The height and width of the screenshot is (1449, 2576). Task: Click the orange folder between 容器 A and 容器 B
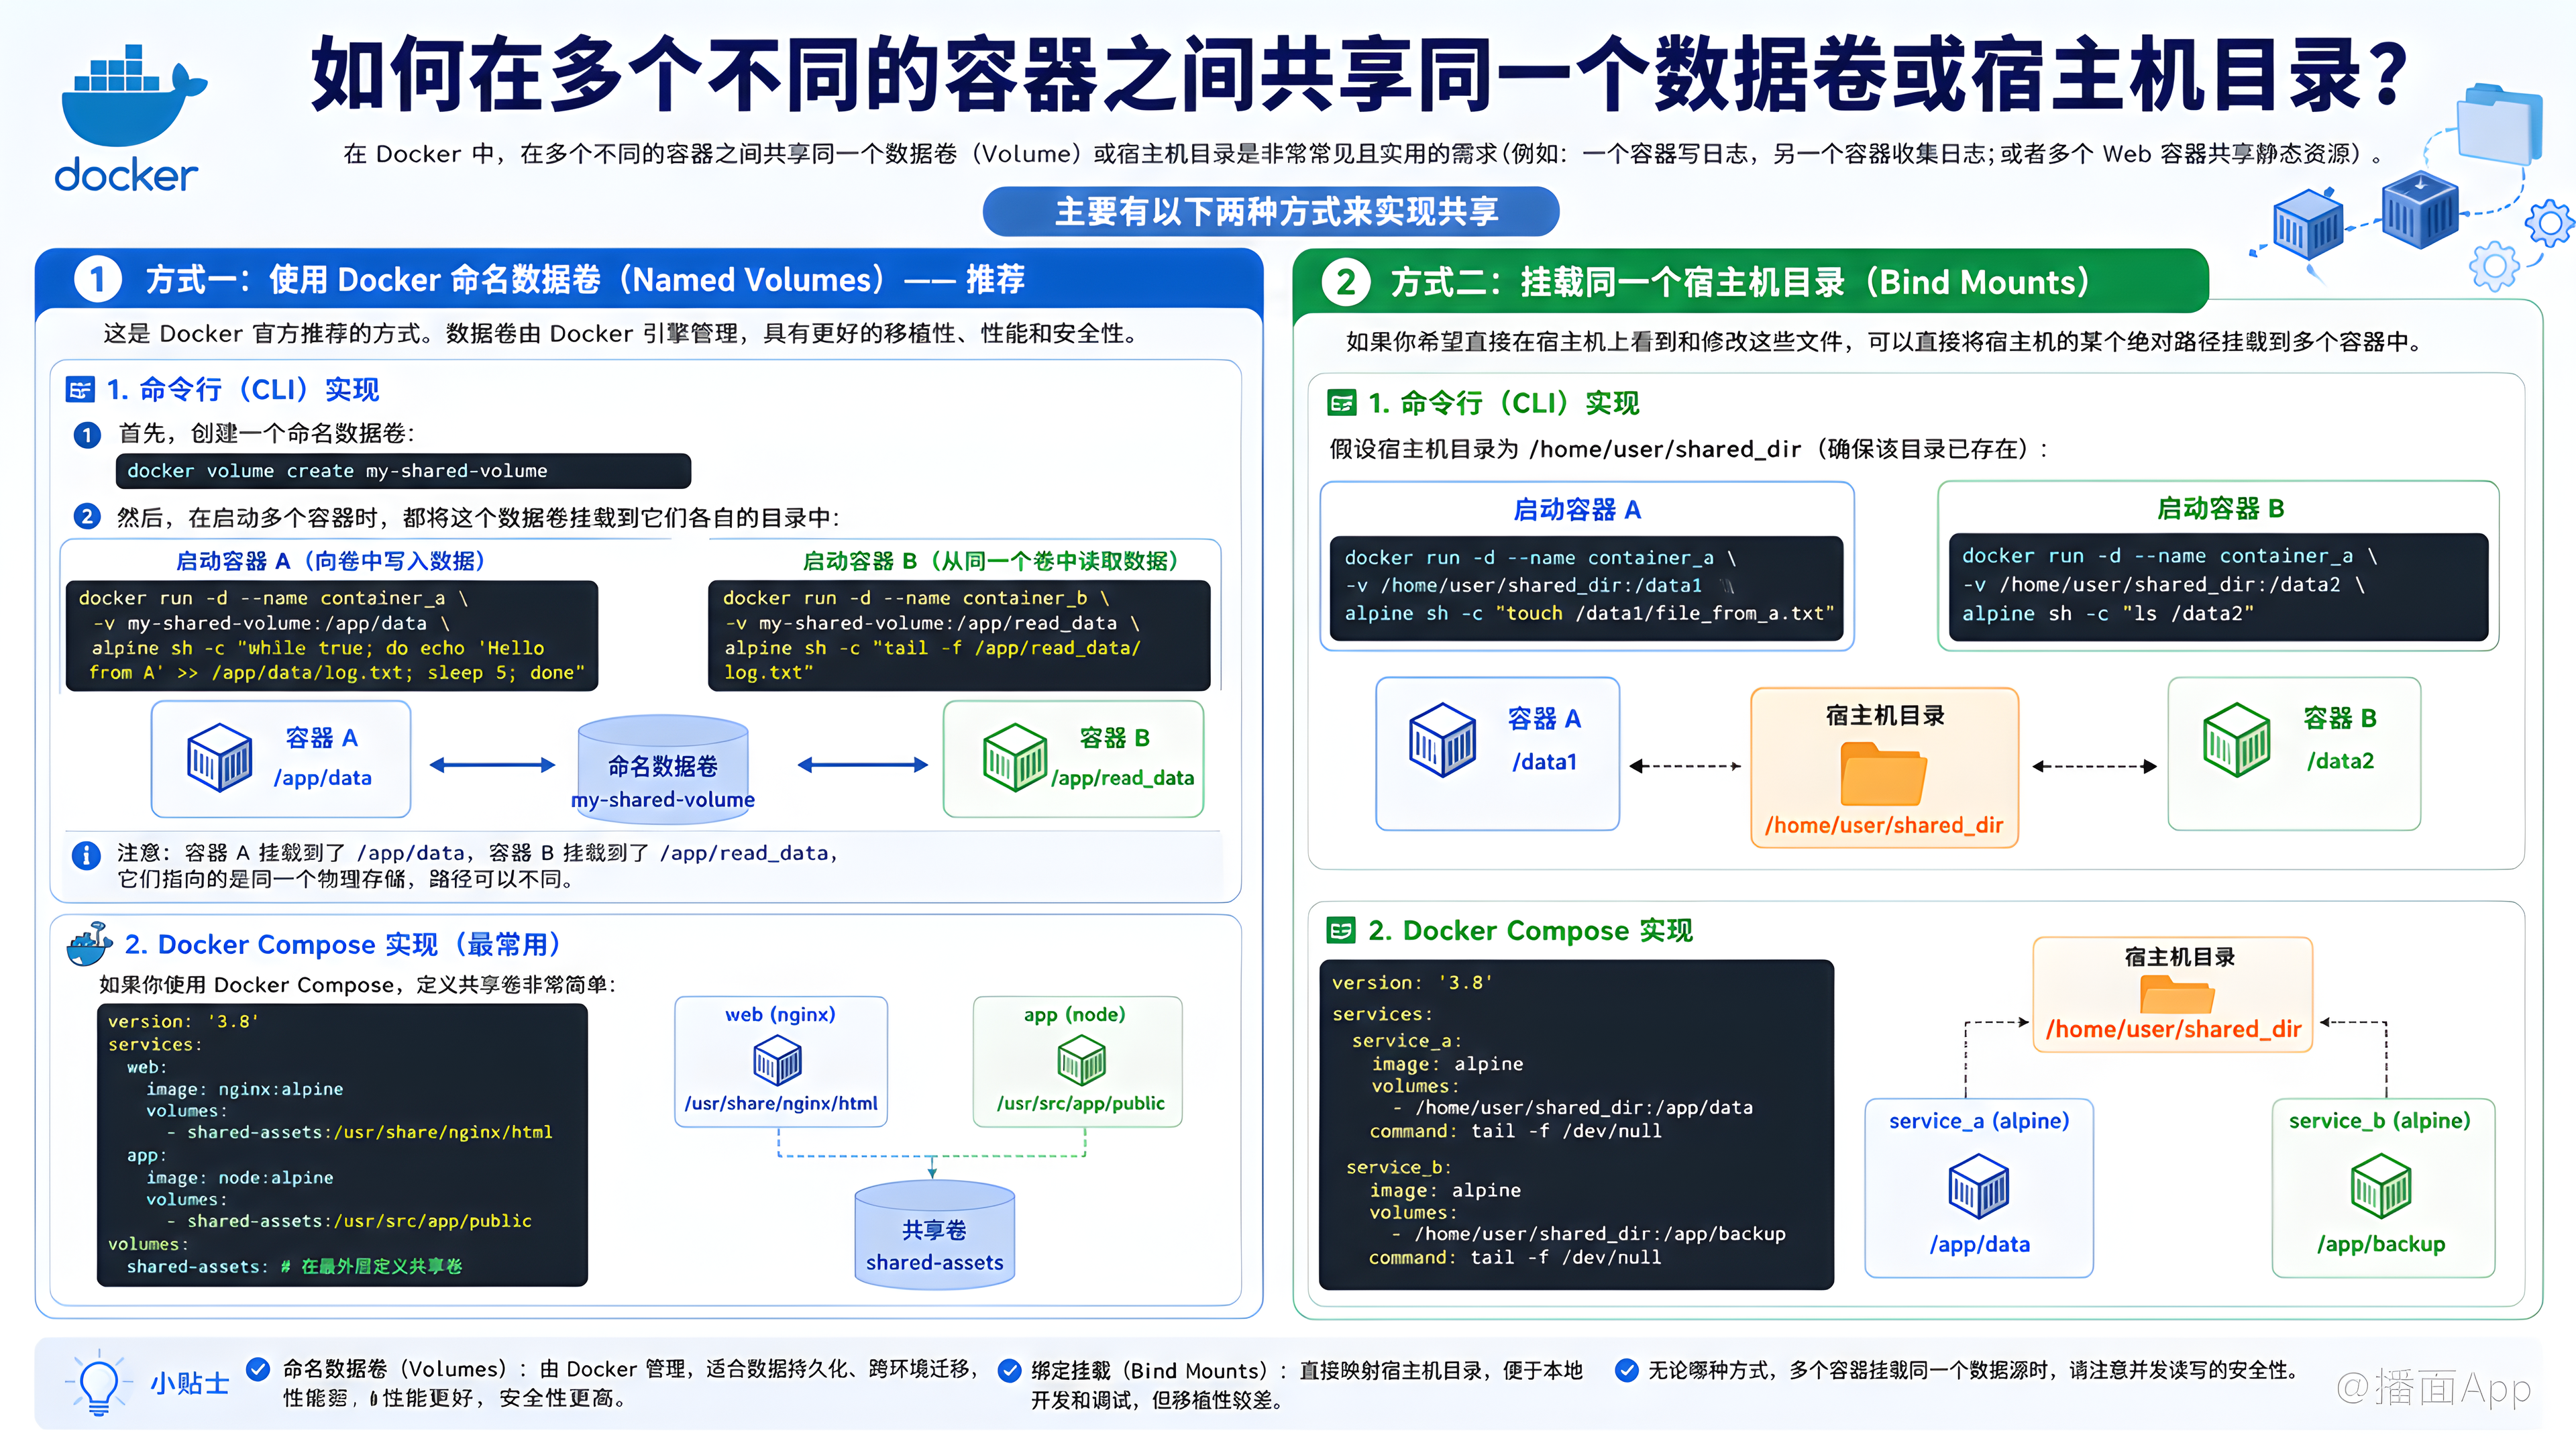pos(1883,774)
